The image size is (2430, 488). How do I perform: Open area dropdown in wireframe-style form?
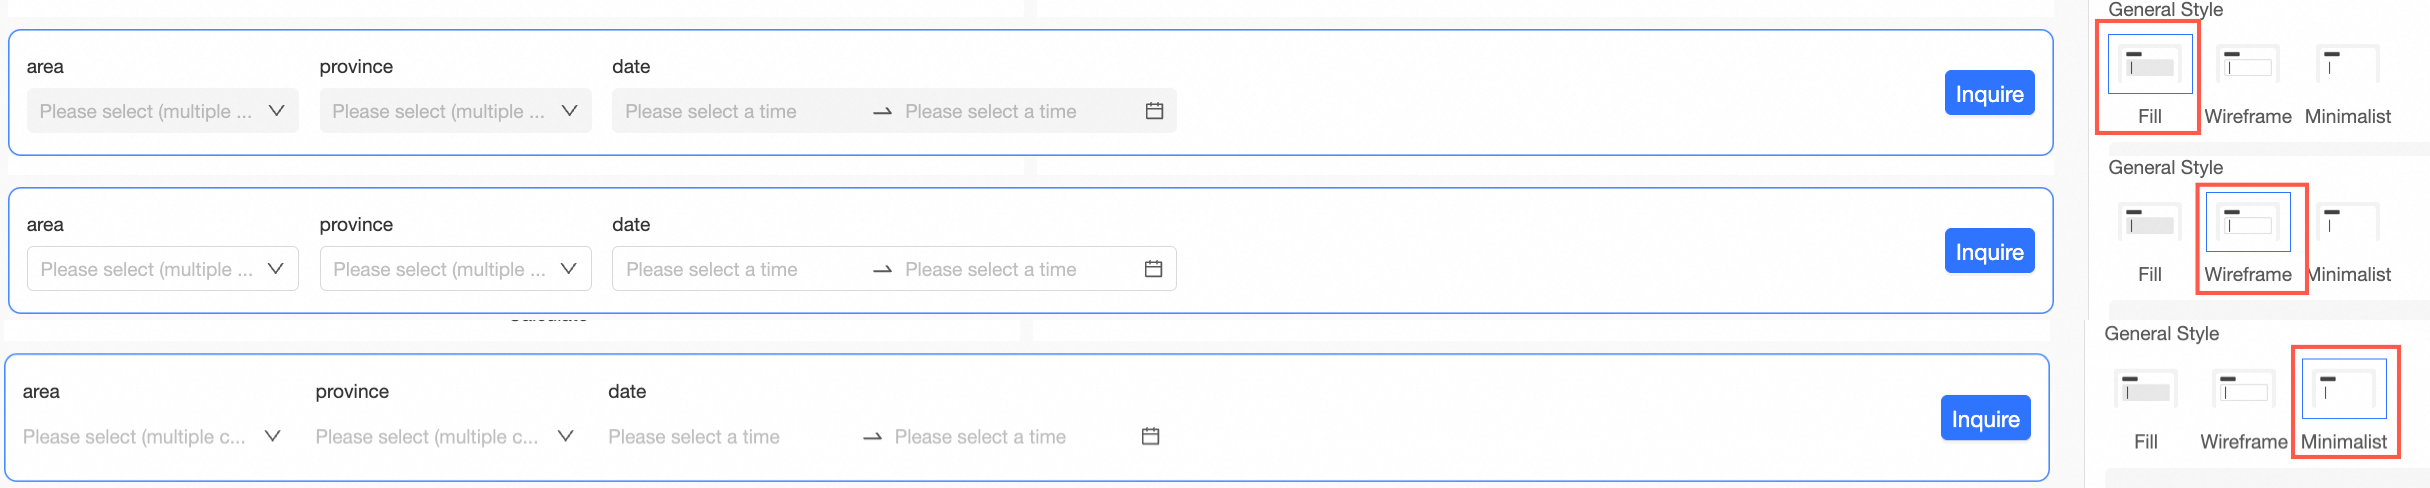point(162,269)
